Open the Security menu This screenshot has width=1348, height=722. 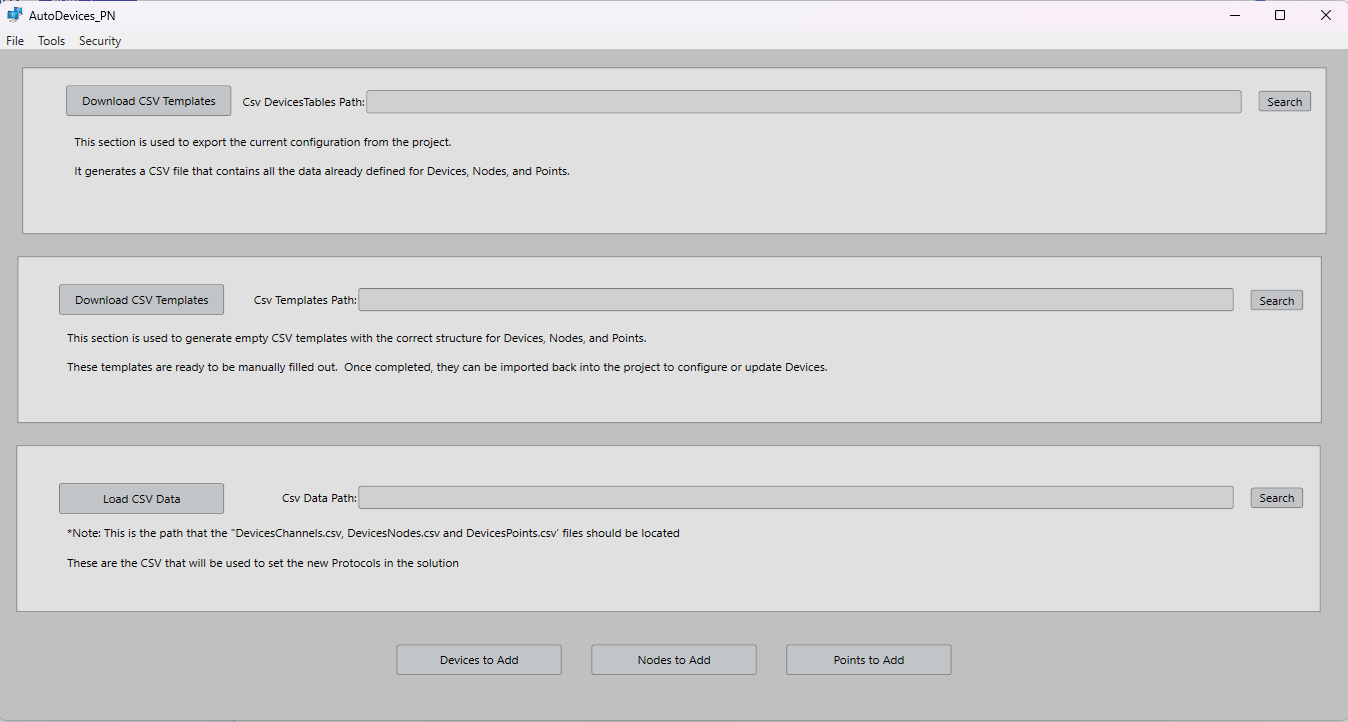point(100,41)
